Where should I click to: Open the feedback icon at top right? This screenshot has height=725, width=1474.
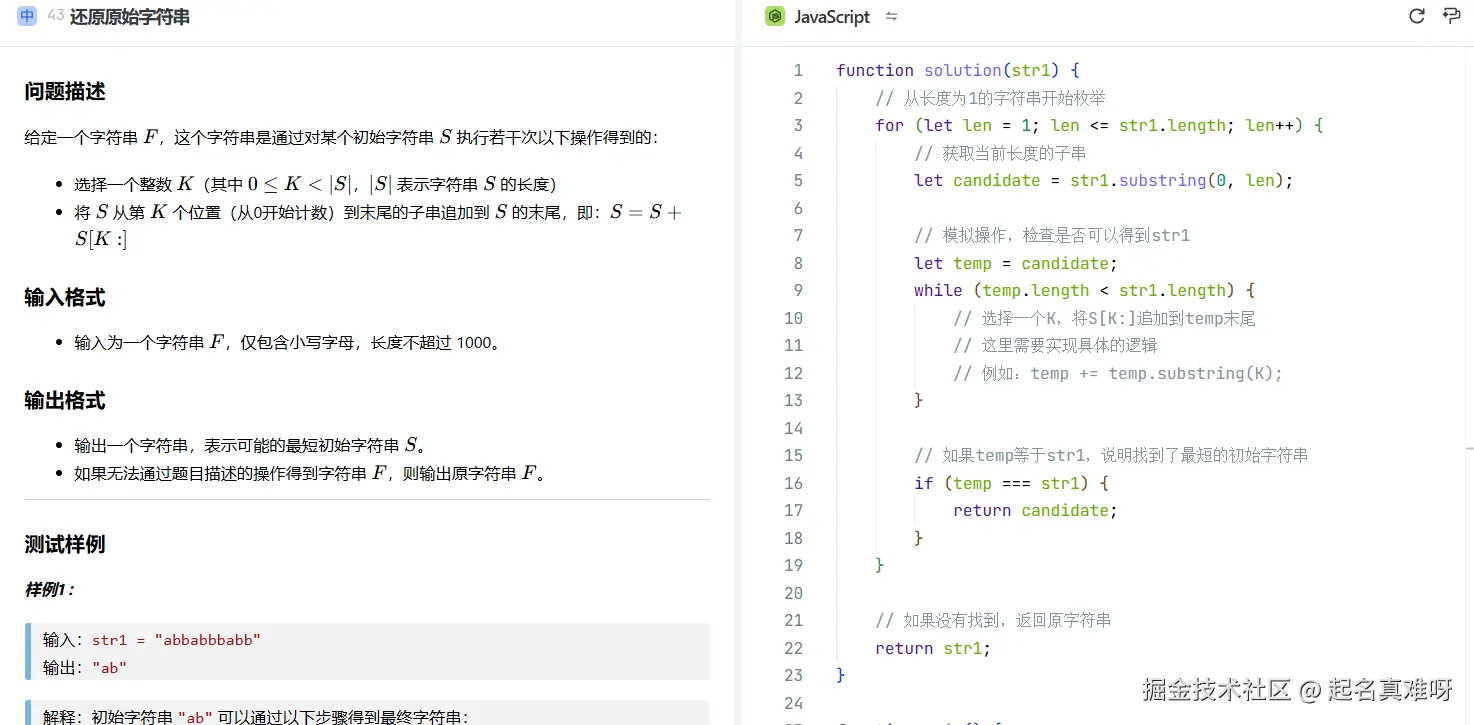pyautogui.click(x=1450, y=16)
